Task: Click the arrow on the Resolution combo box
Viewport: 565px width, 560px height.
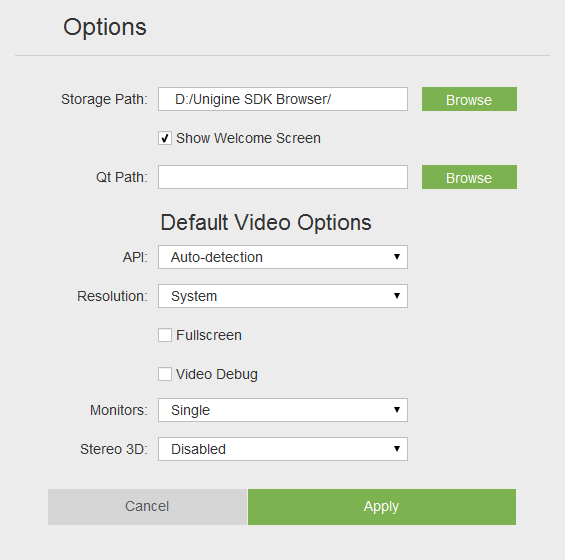Action: pyautogui.click(x=397, y=295)
